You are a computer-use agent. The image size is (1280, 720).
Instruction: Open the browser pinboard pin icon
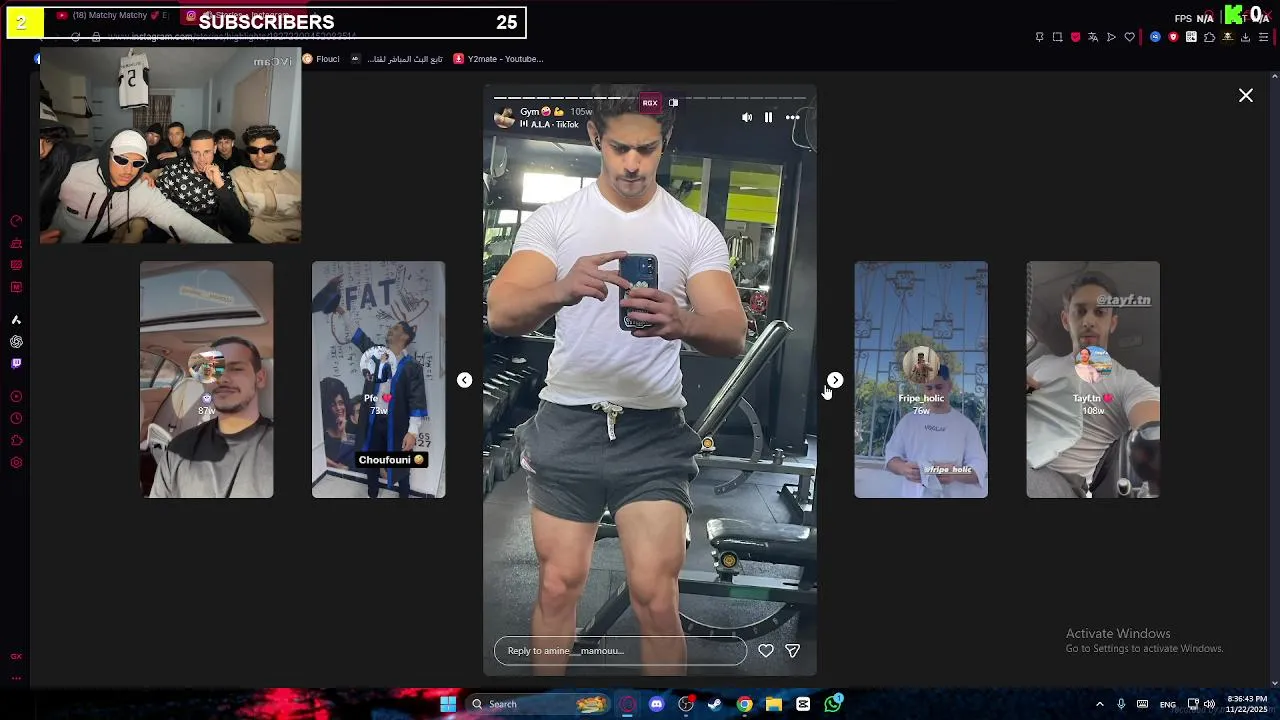click(x=1039, y=37)
